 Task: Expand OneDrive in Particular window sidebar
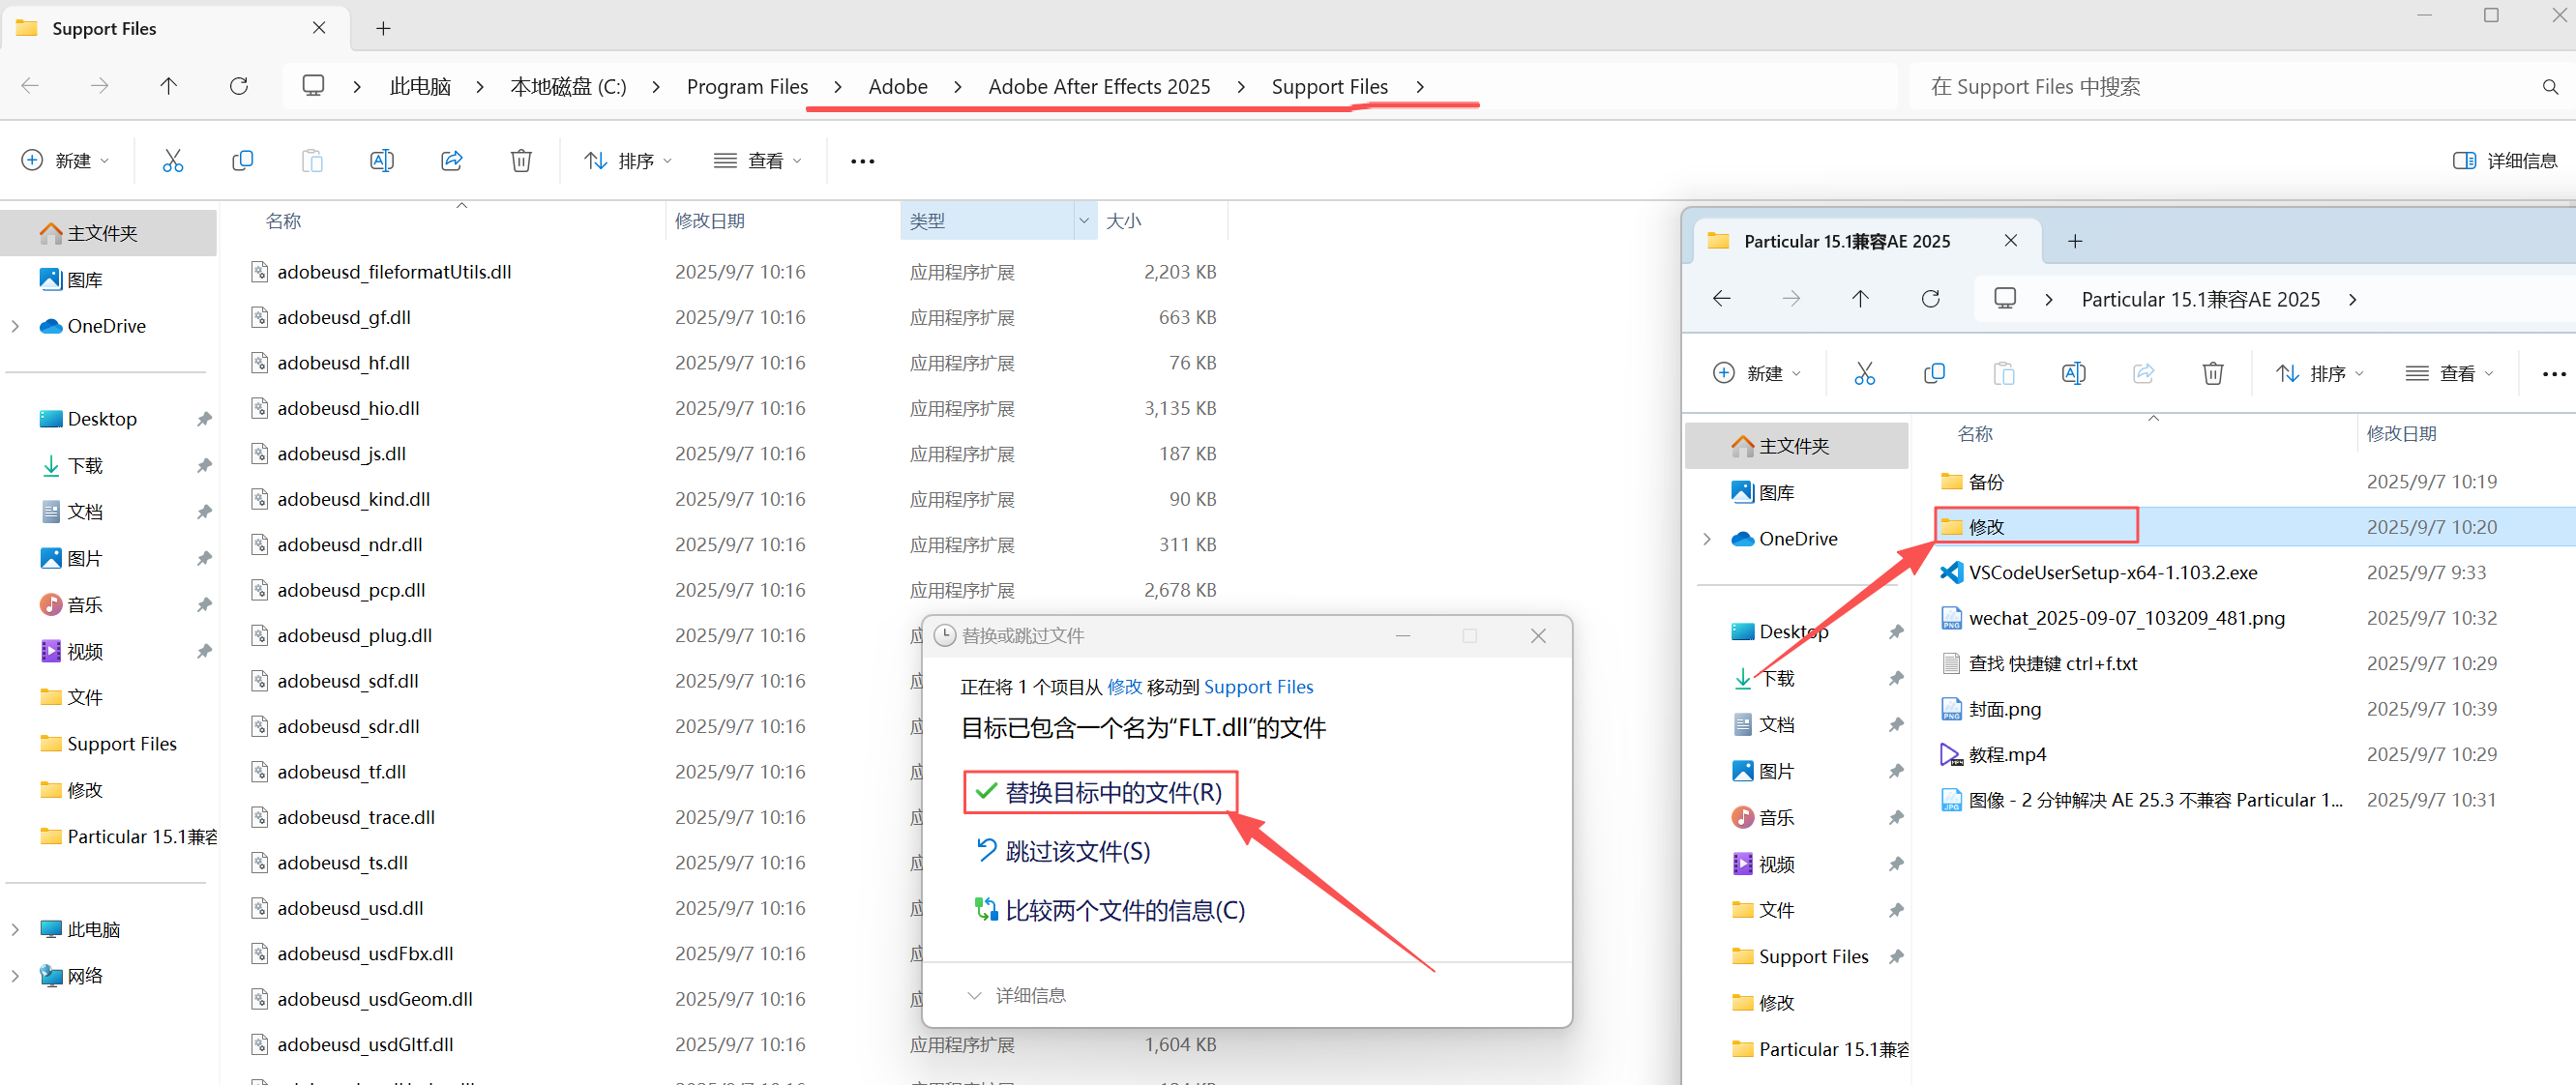1707,539
